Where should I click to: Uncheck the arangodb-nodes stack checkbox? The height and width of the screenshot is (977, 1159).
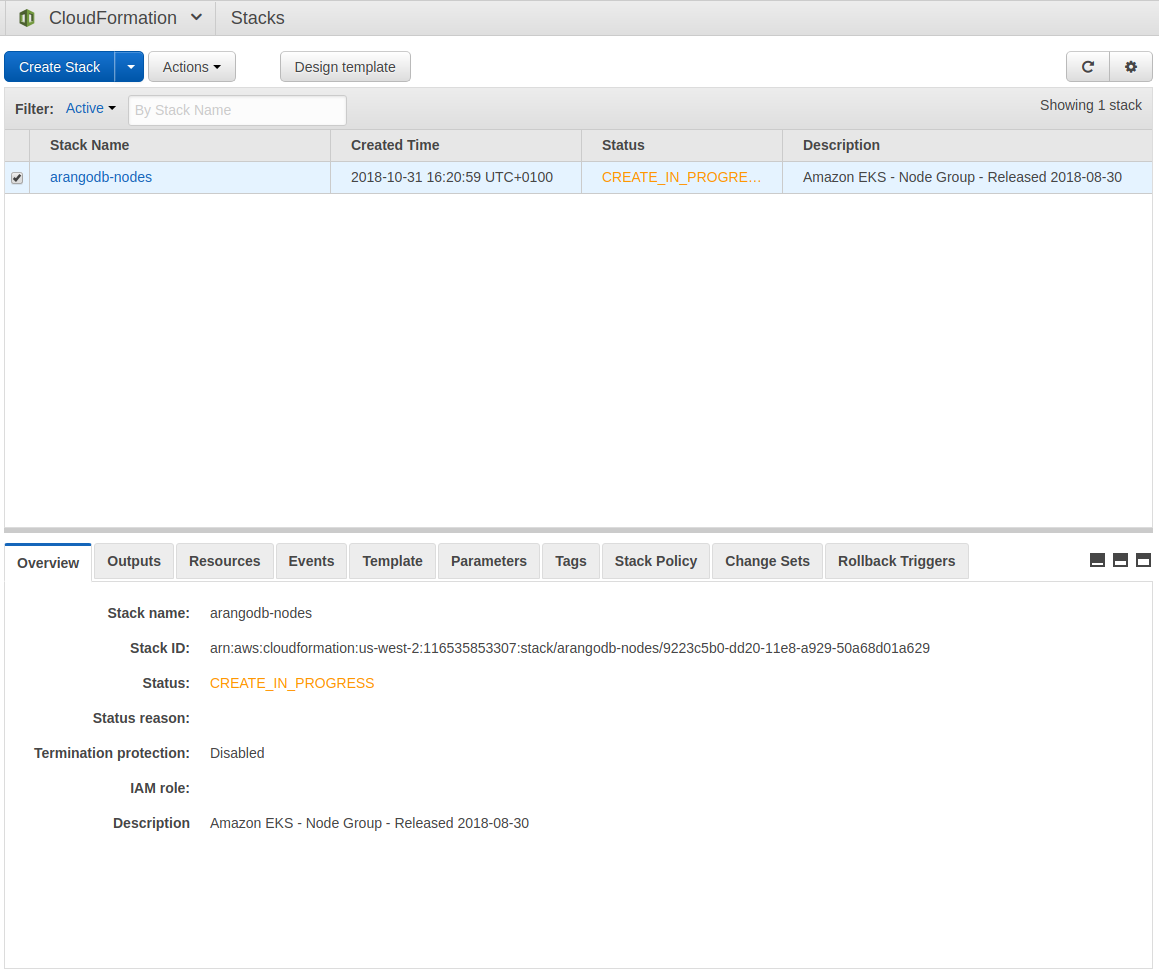point(17,178)
